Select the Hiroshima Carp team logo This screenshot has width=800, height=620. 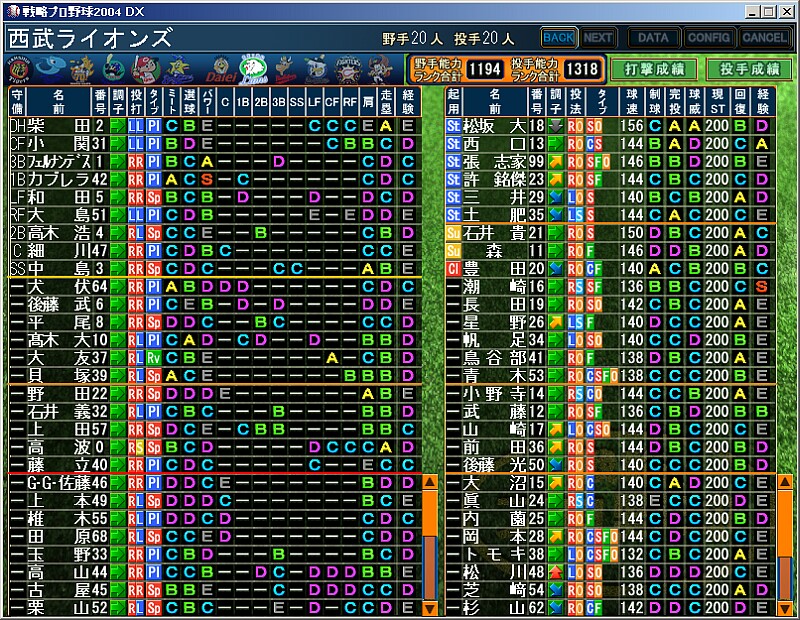tap(145, 70)
